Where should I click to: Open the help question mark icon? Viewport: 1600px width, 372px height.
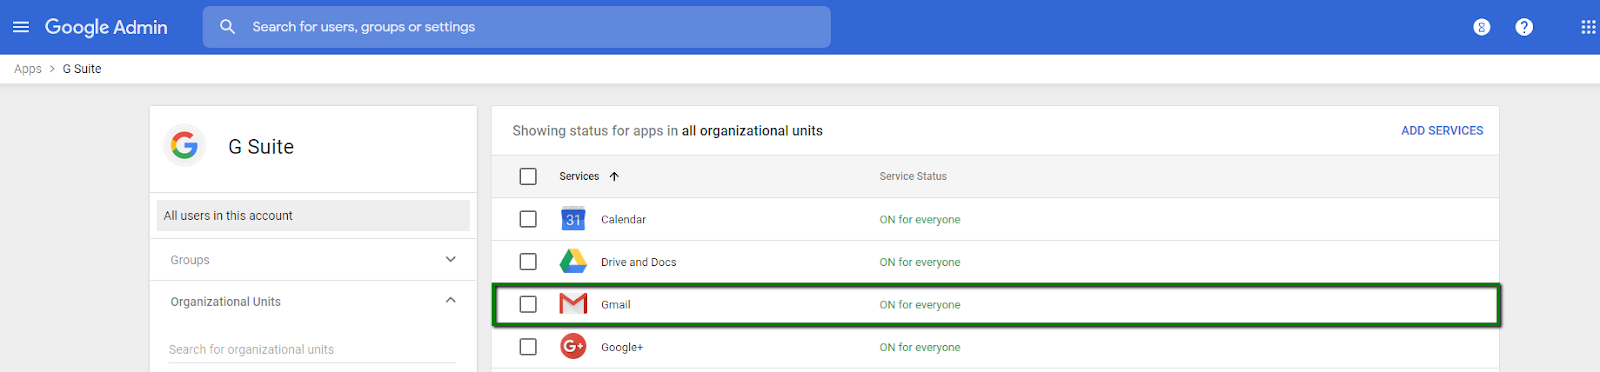[1524, 27]
